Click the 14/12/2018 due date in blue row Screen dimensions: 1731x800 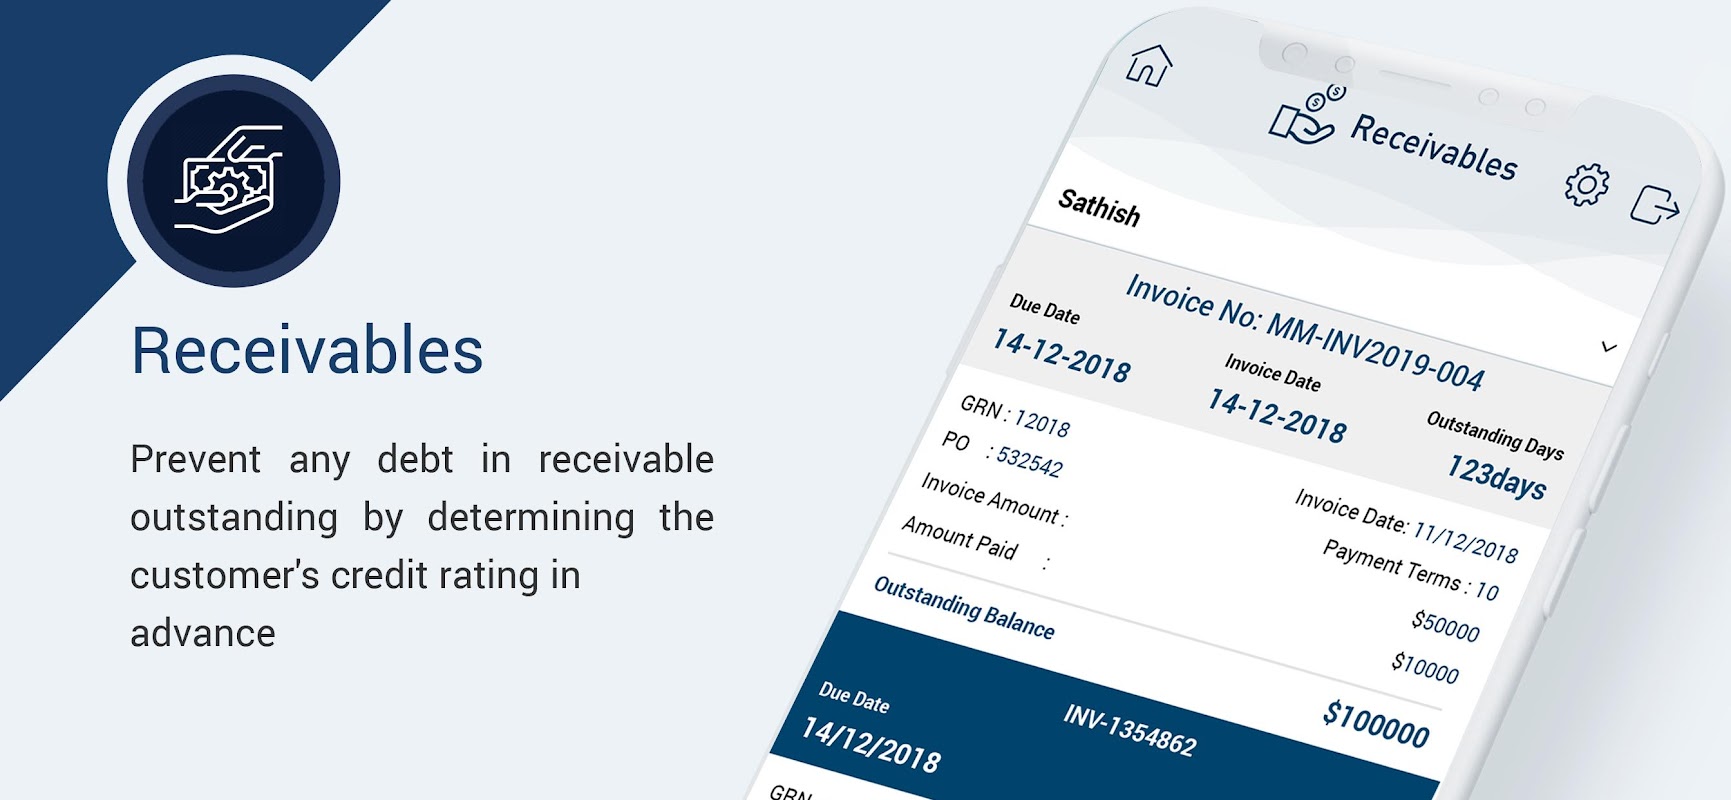point(870,746)
